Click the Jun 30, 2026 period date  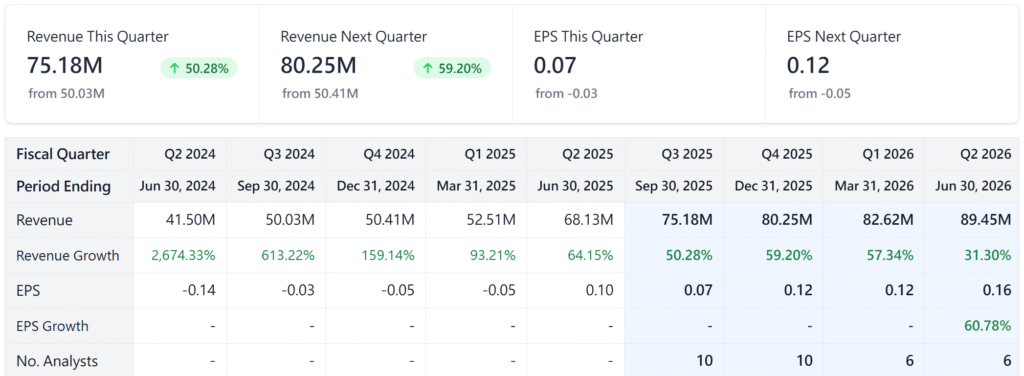(974, 186)
